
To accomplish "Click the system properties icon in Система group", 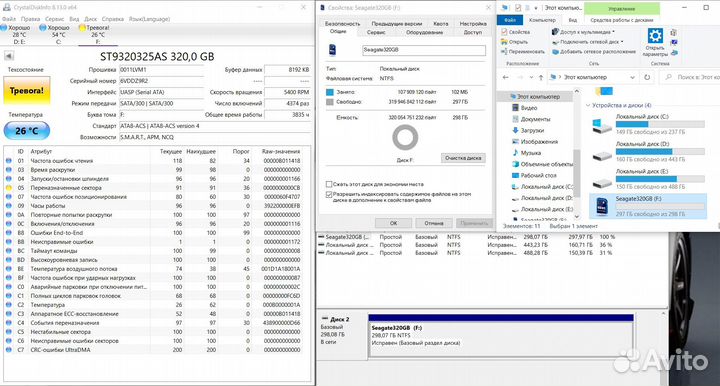I will (674, 43).
